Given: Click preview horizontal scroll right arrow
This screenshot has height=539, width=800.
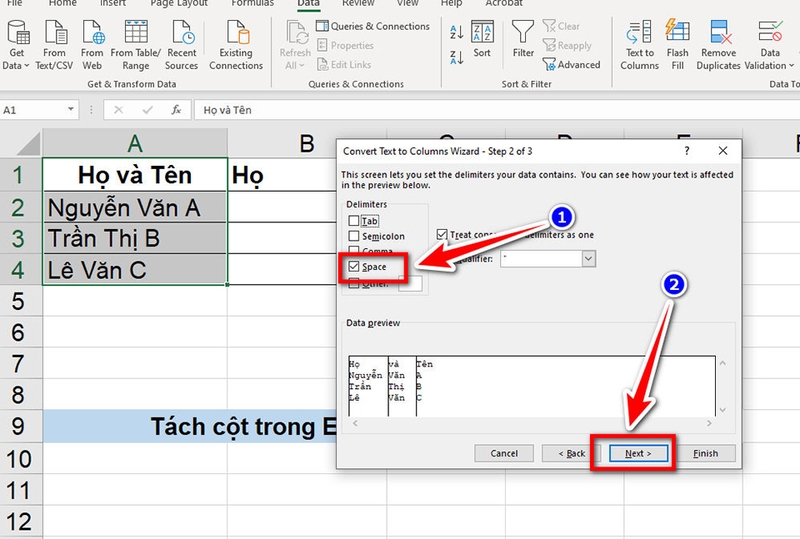Looking at the screenshot, I should tap(709, 423).
